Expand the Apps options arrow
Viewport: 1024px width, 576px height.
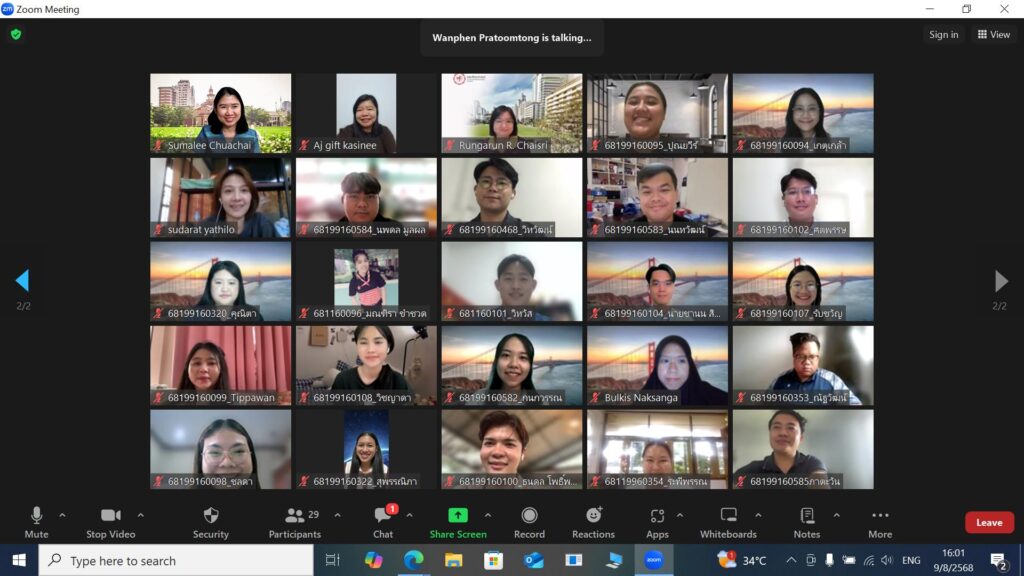pos(680,516)
